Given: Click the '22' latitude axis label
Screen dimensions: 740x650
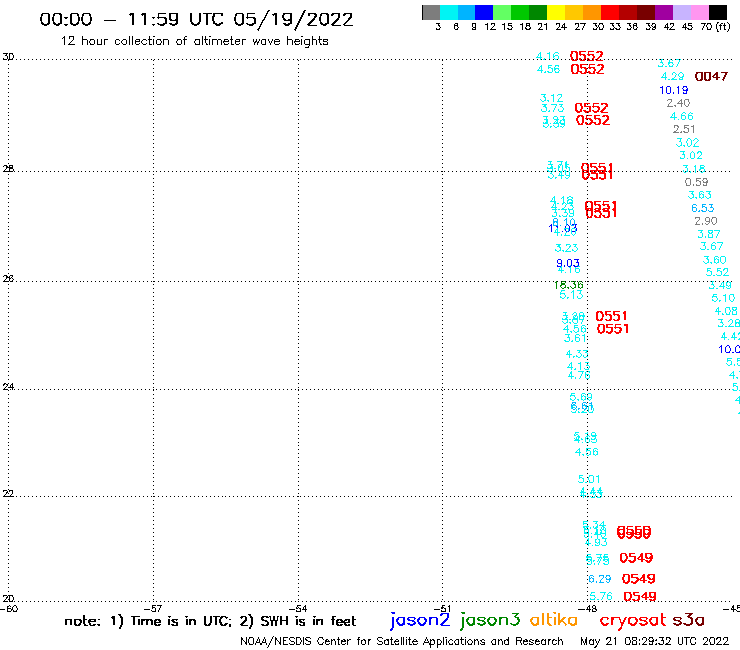Looking at the screenshot, I should coord(8,493).
